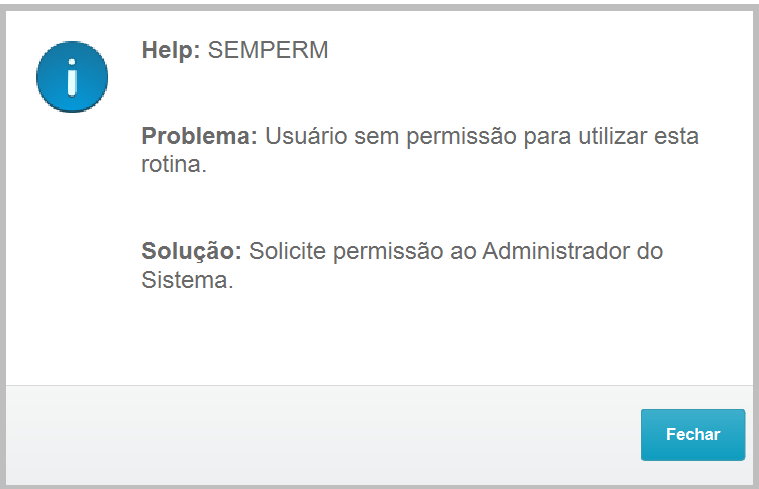Click the gray footer bar left of Fechar
Viewport: 759px width, 489px height.
tap(320, 435)
